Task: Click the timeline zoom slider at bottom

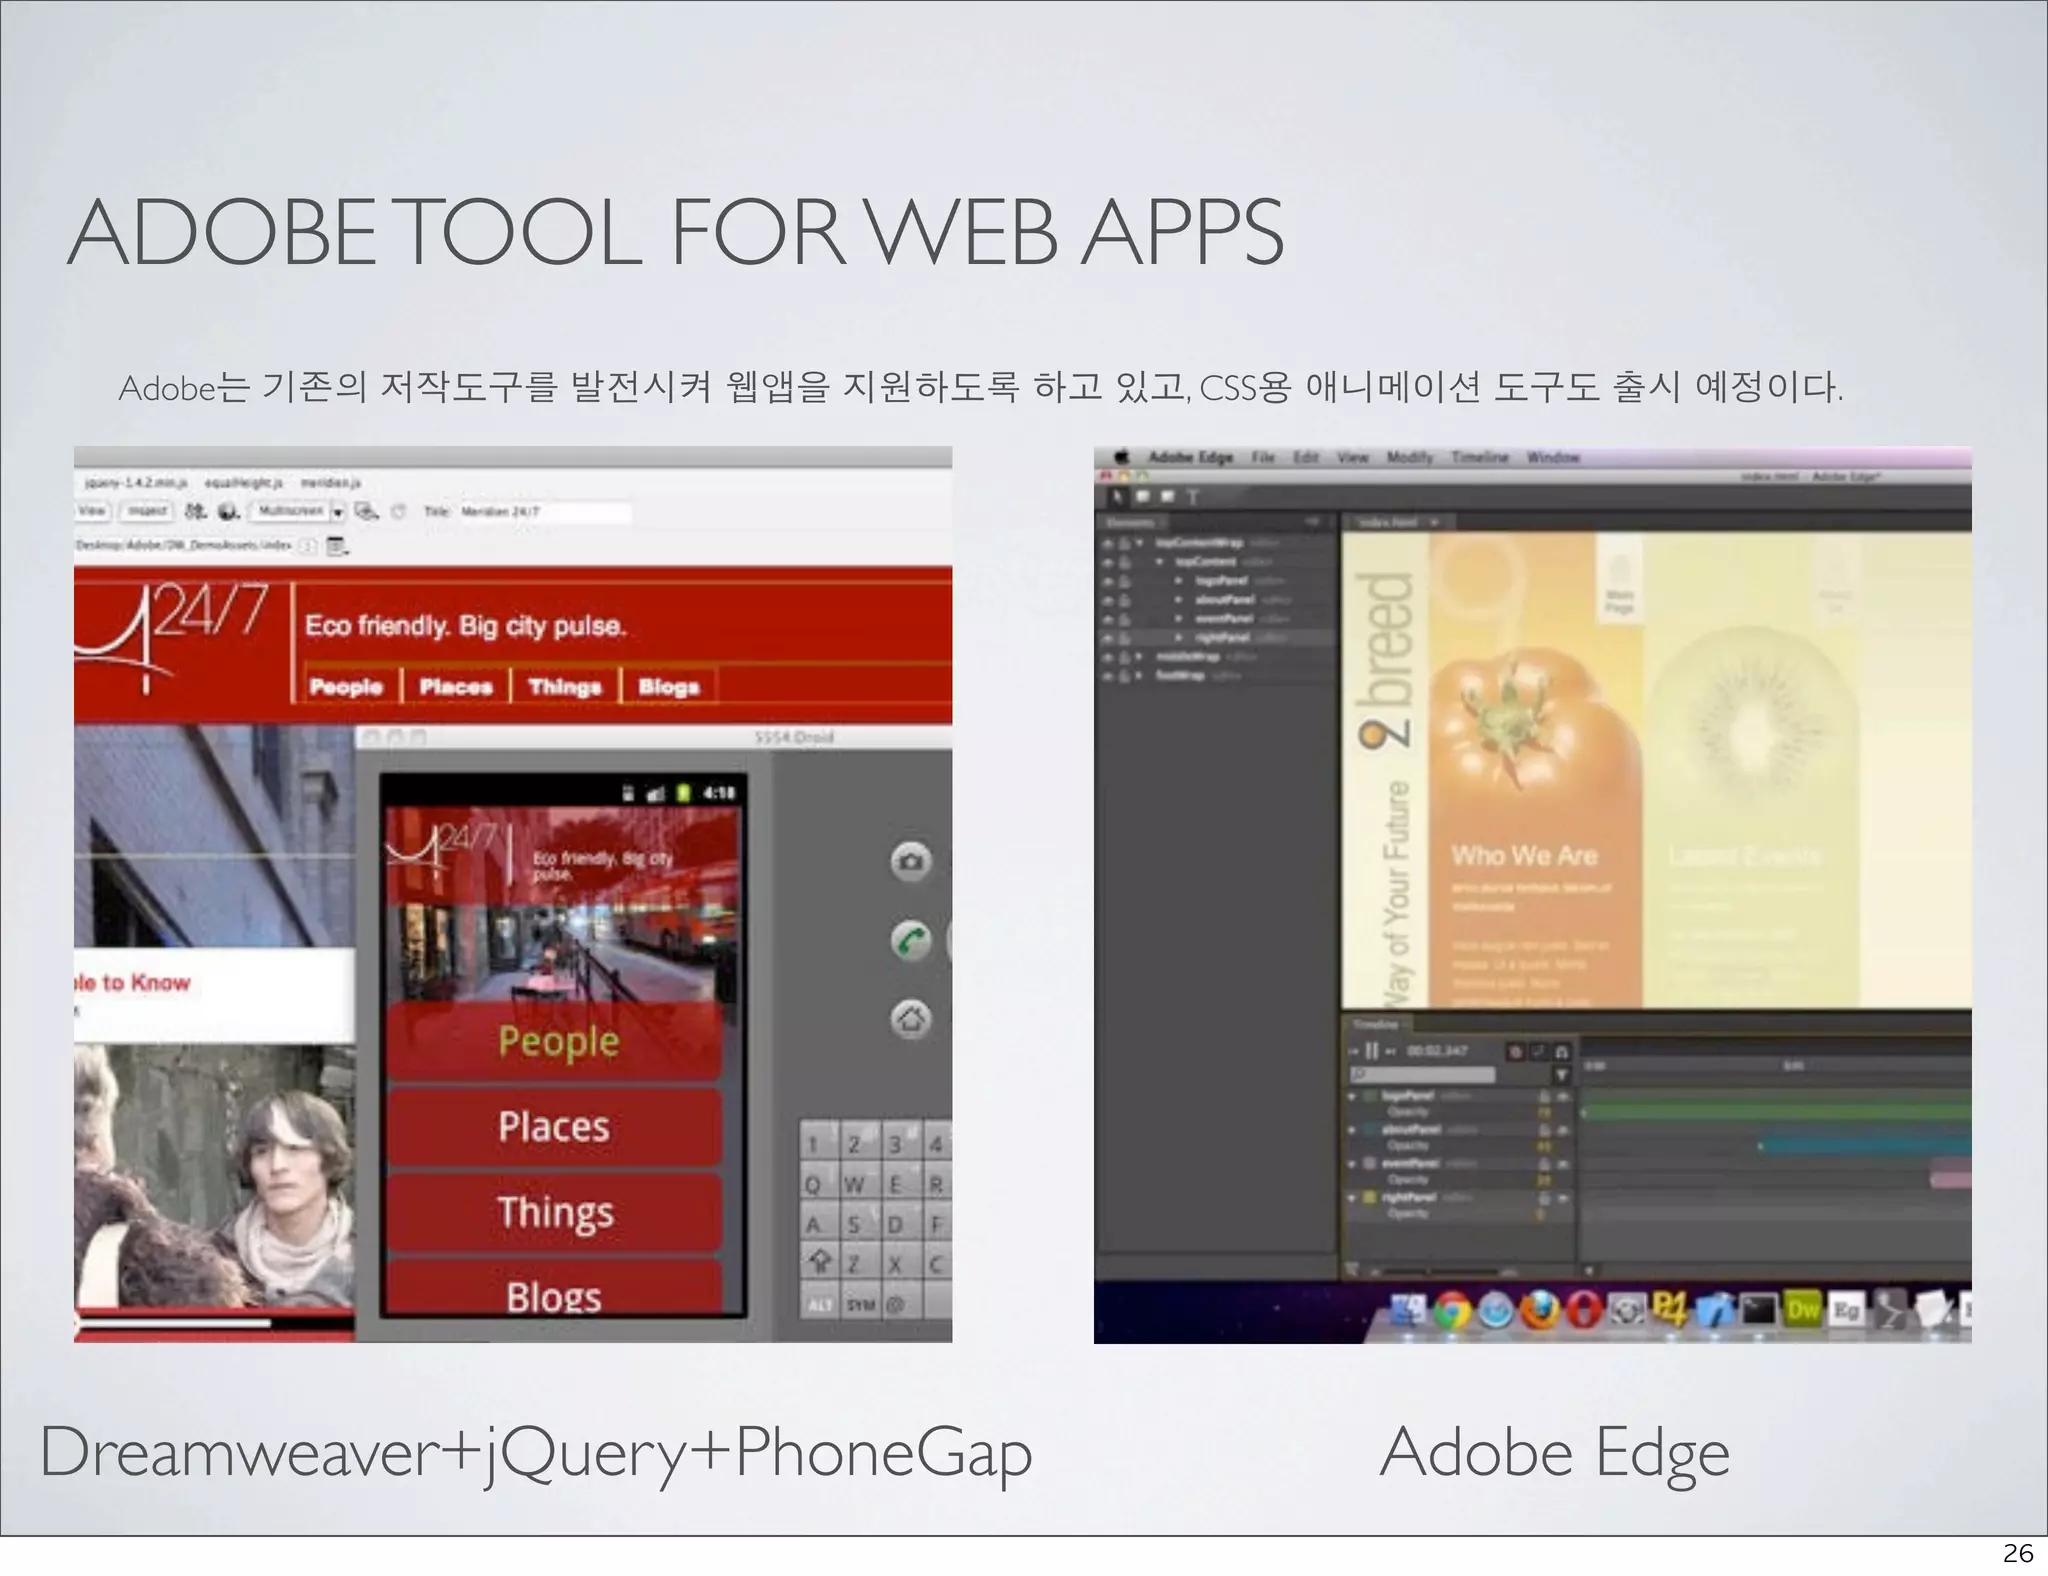Action: tap(1440, 1271)
